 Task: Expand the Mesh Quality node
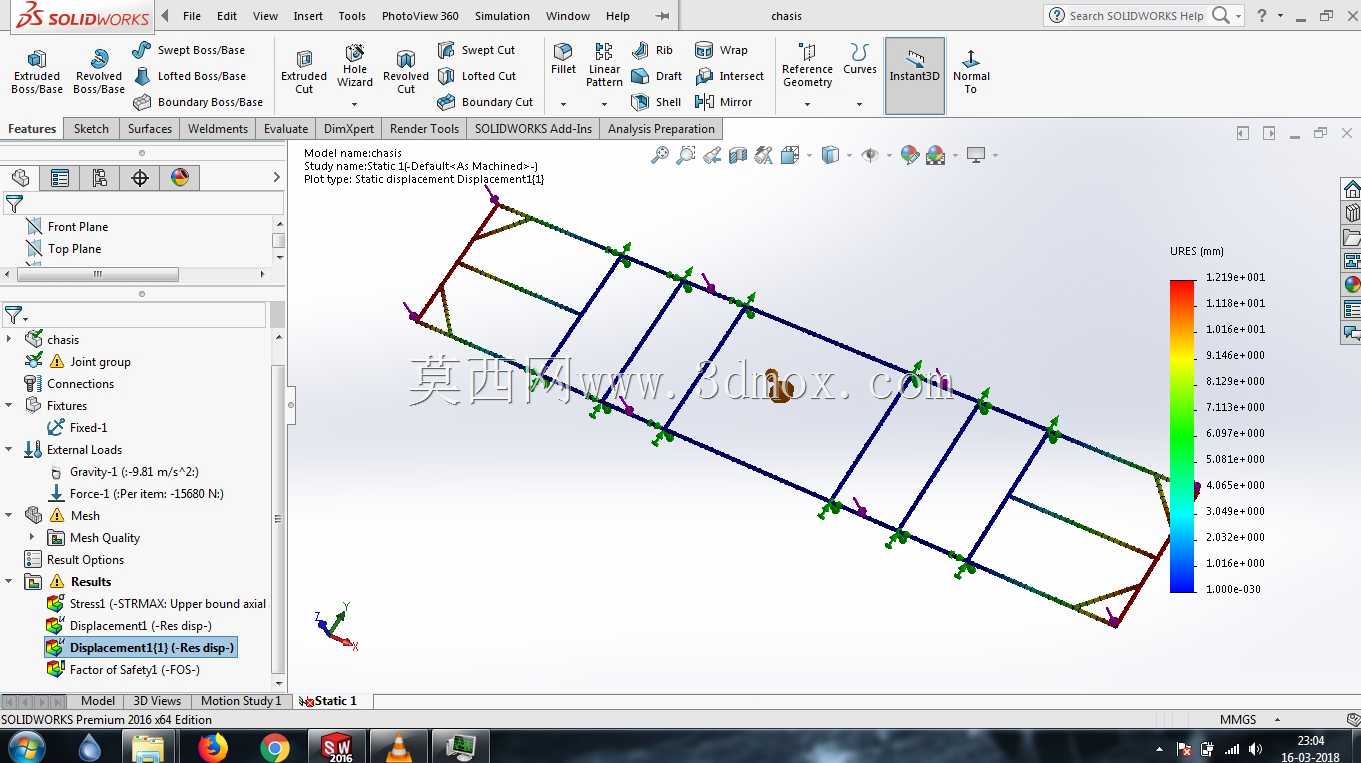[32, 538]
